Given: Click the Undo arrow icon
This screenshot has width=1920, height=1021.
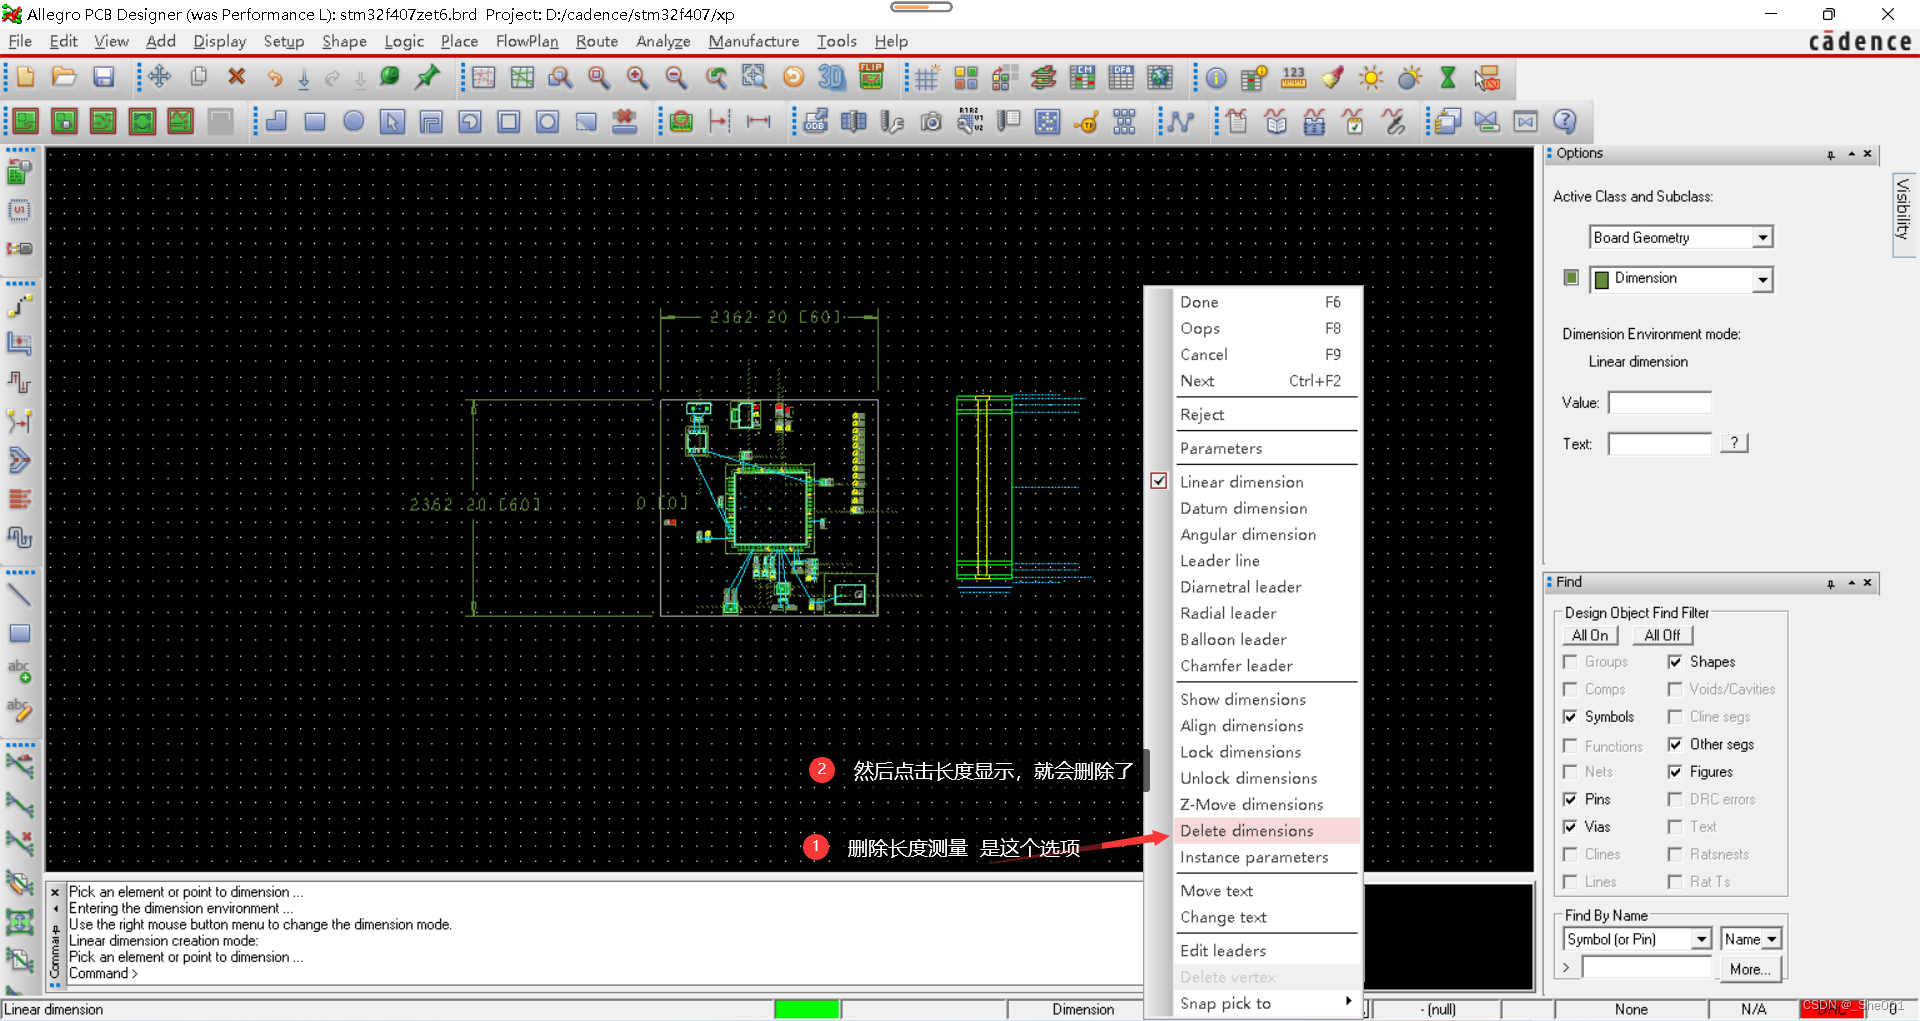Looking at the screenshot, I should click(274, 78).
